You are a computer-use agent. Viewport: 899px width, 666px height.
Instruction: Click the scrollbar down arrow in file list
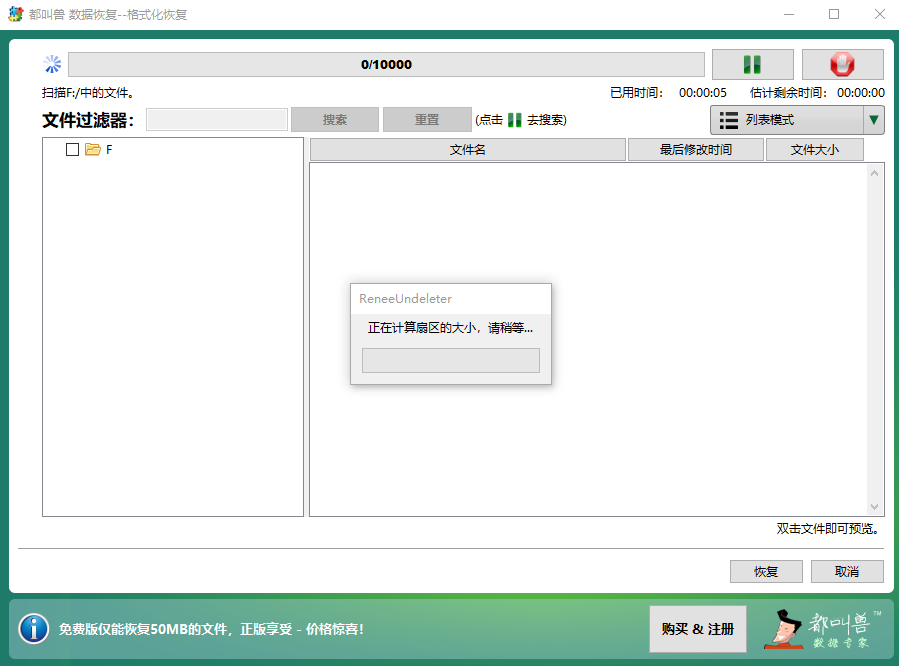click(874, 507)
